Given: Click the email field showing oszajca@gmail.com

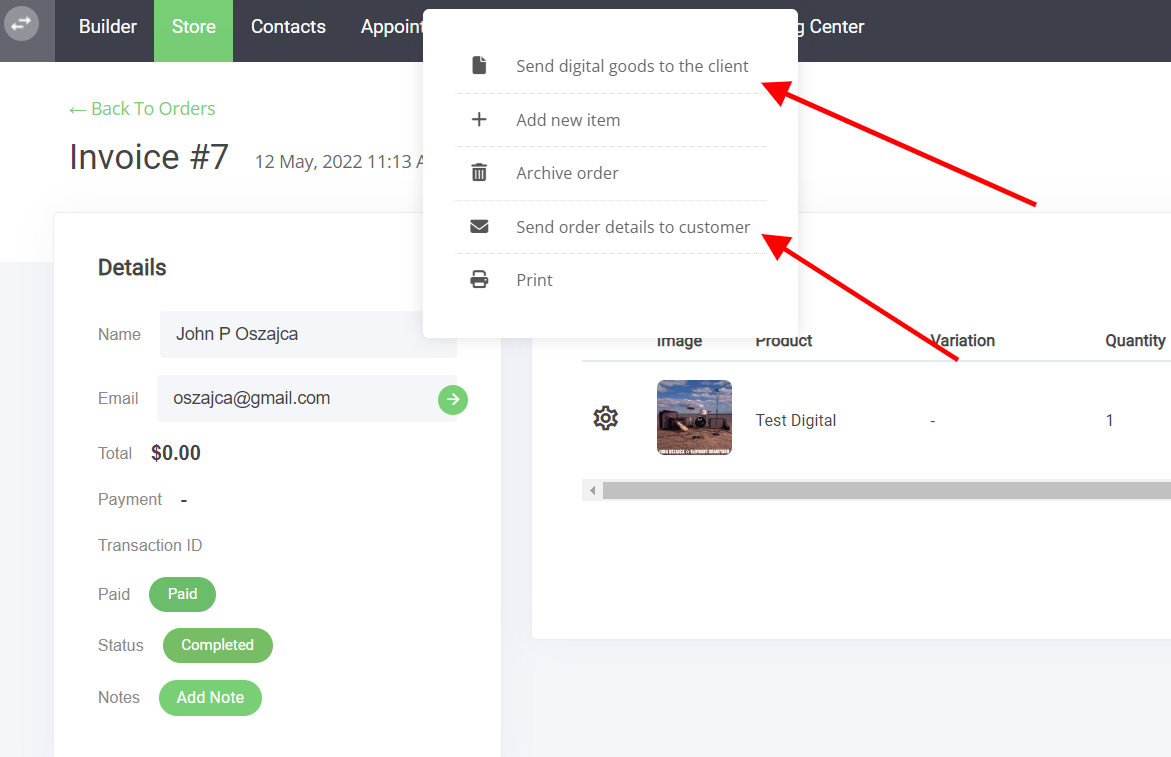Looking at the screenshot, I should click(300, 399).
